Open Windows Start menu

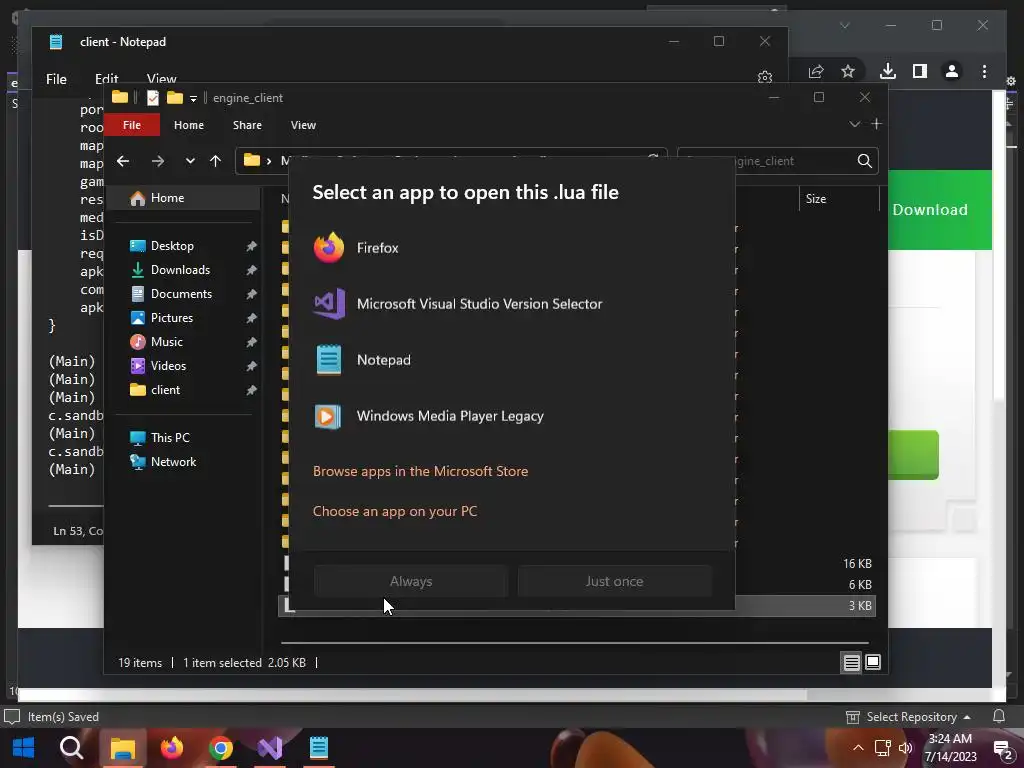click(x=23, y=748)
